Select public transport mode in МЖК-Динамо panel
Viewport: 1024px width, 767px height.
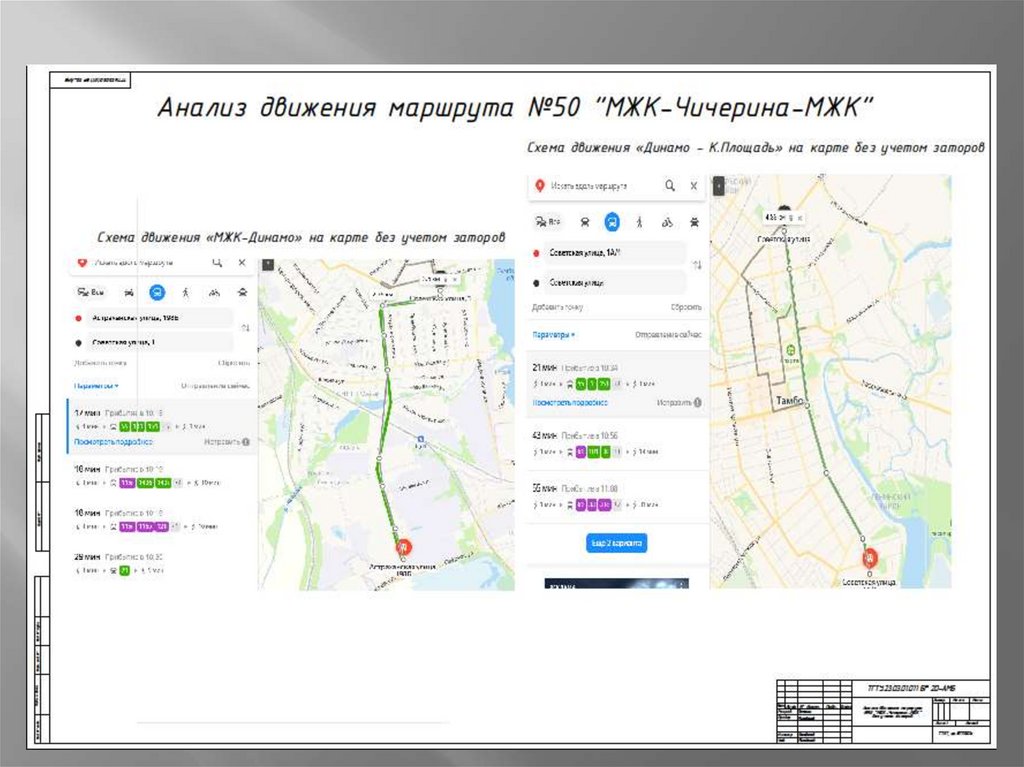[157, 293]
